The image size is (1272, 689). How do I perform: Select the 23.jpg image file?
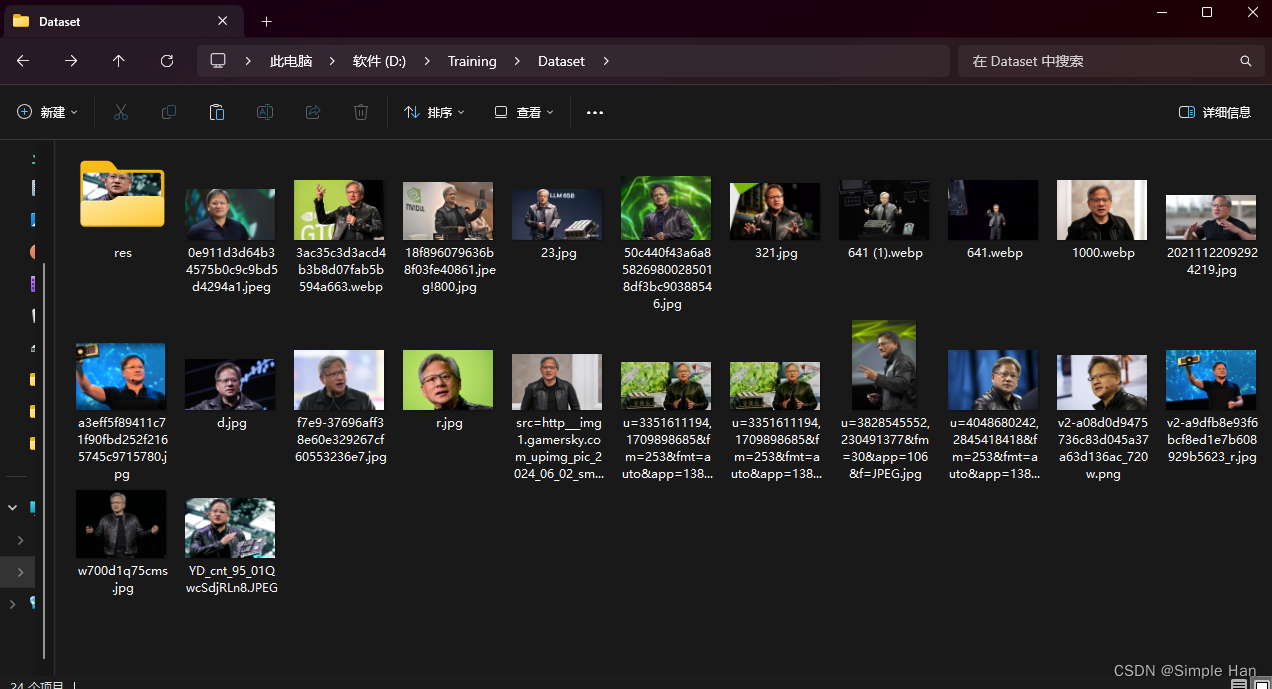(x=557, y=225)
